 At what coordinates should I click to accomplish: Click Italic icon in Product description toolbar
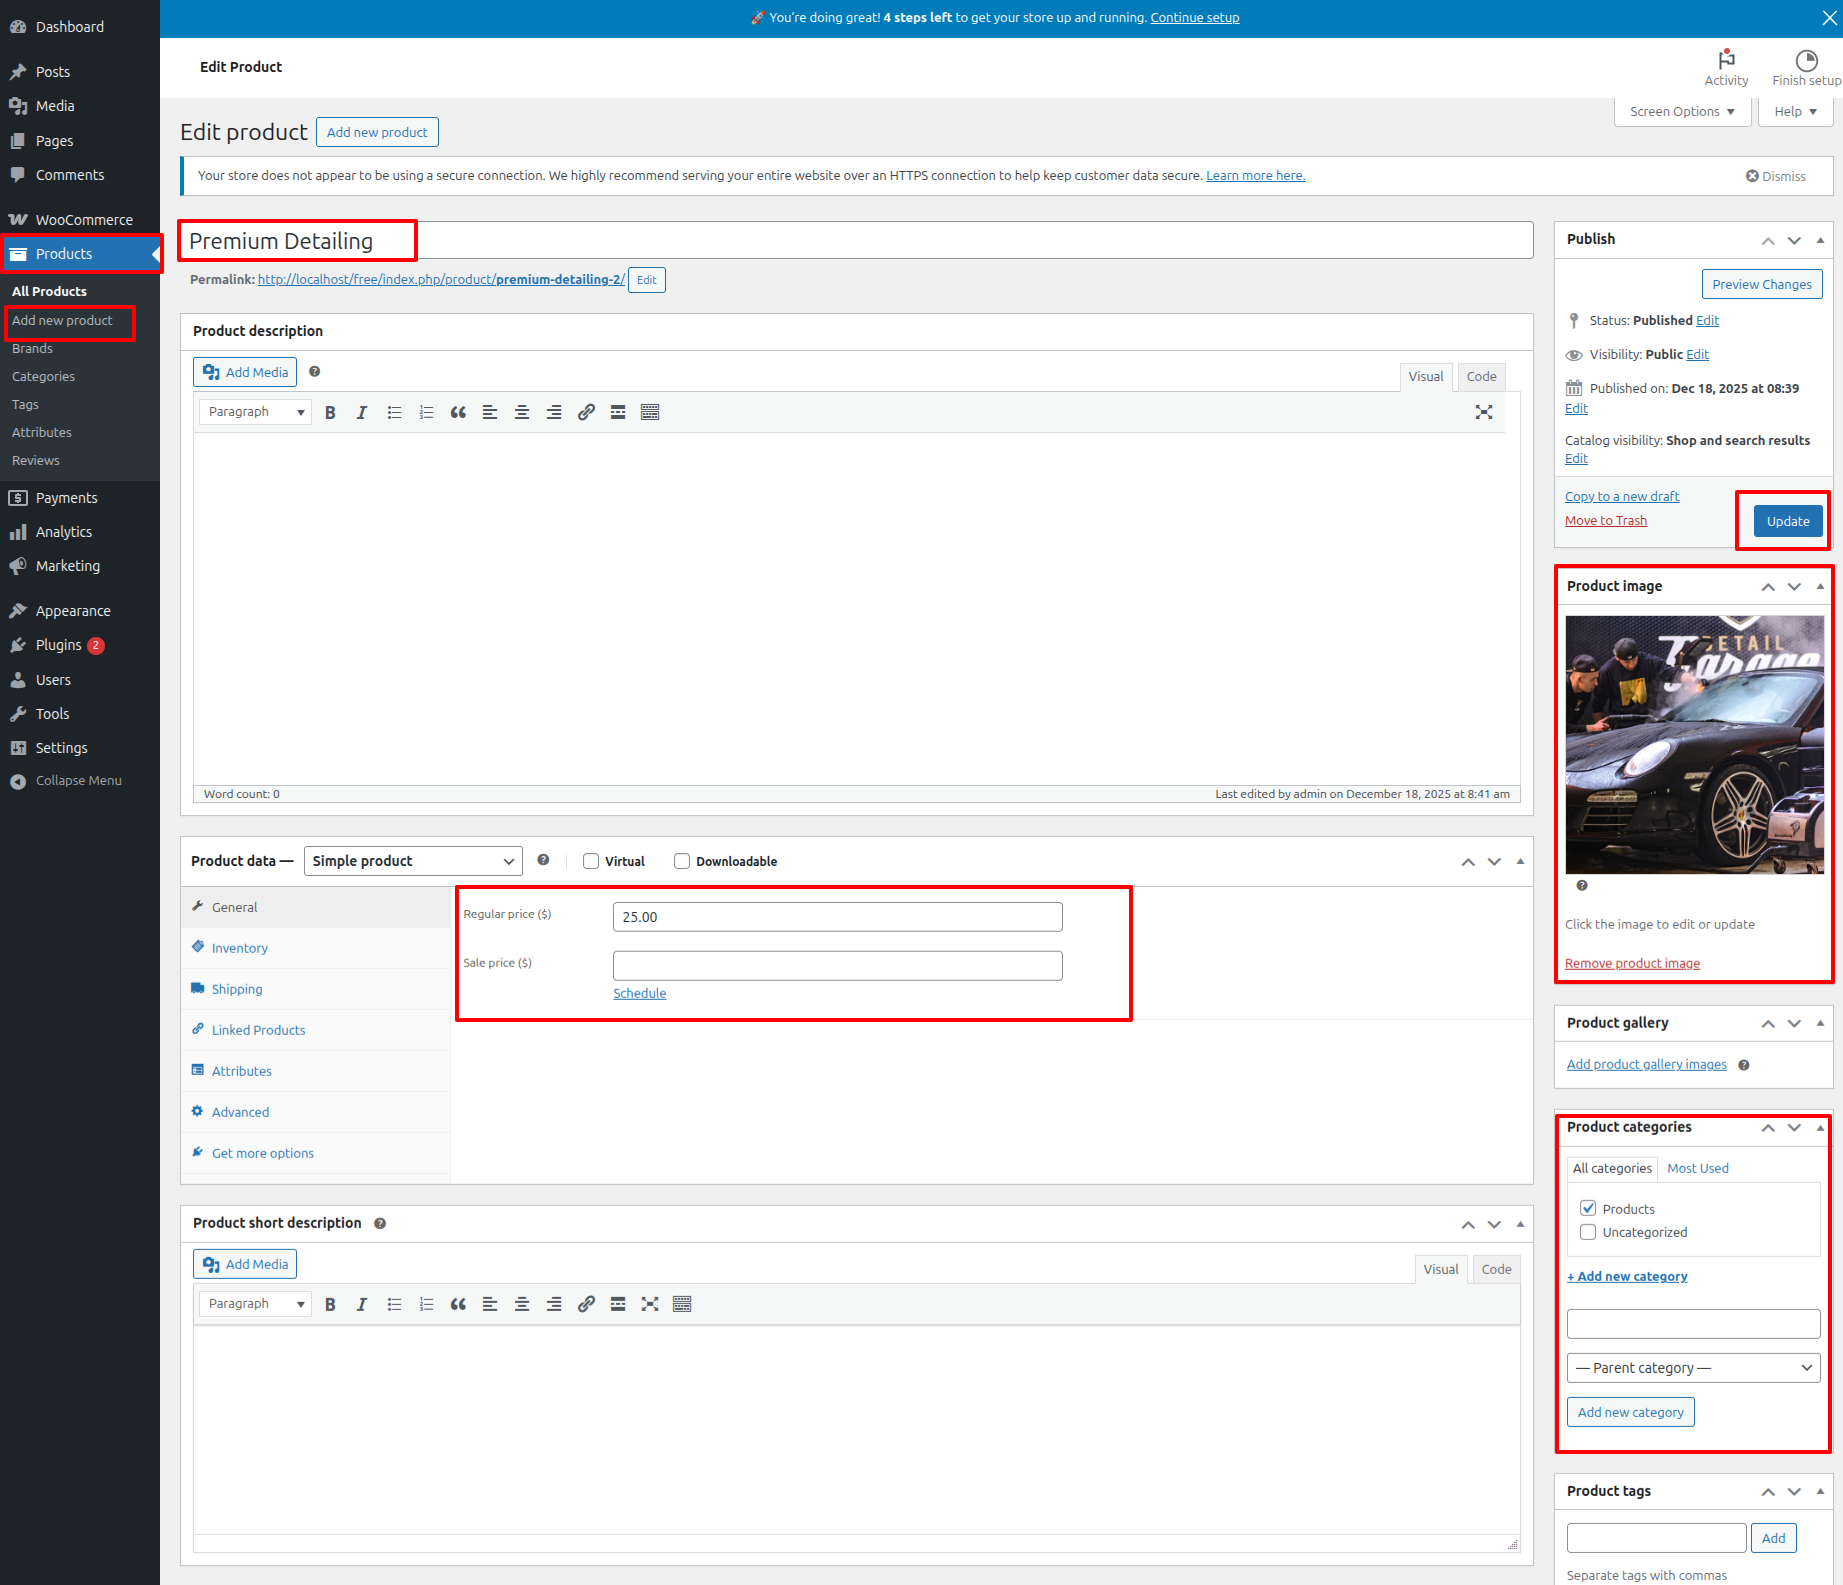362,412
